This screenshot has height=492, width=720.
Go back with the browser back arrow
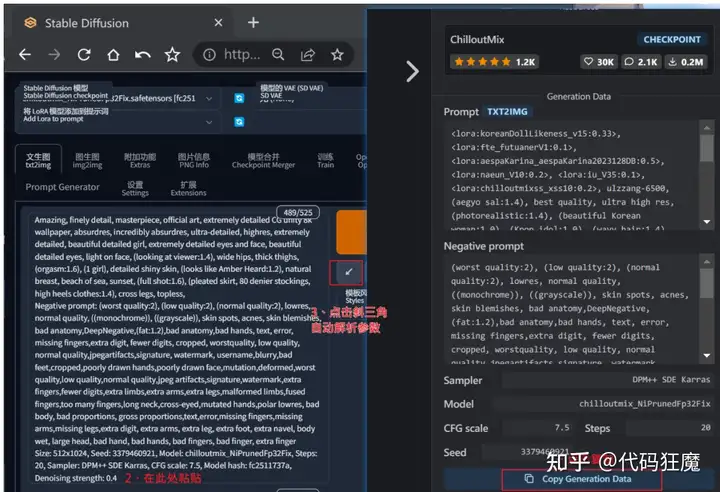pyautogui.click(x=25, y=55)
